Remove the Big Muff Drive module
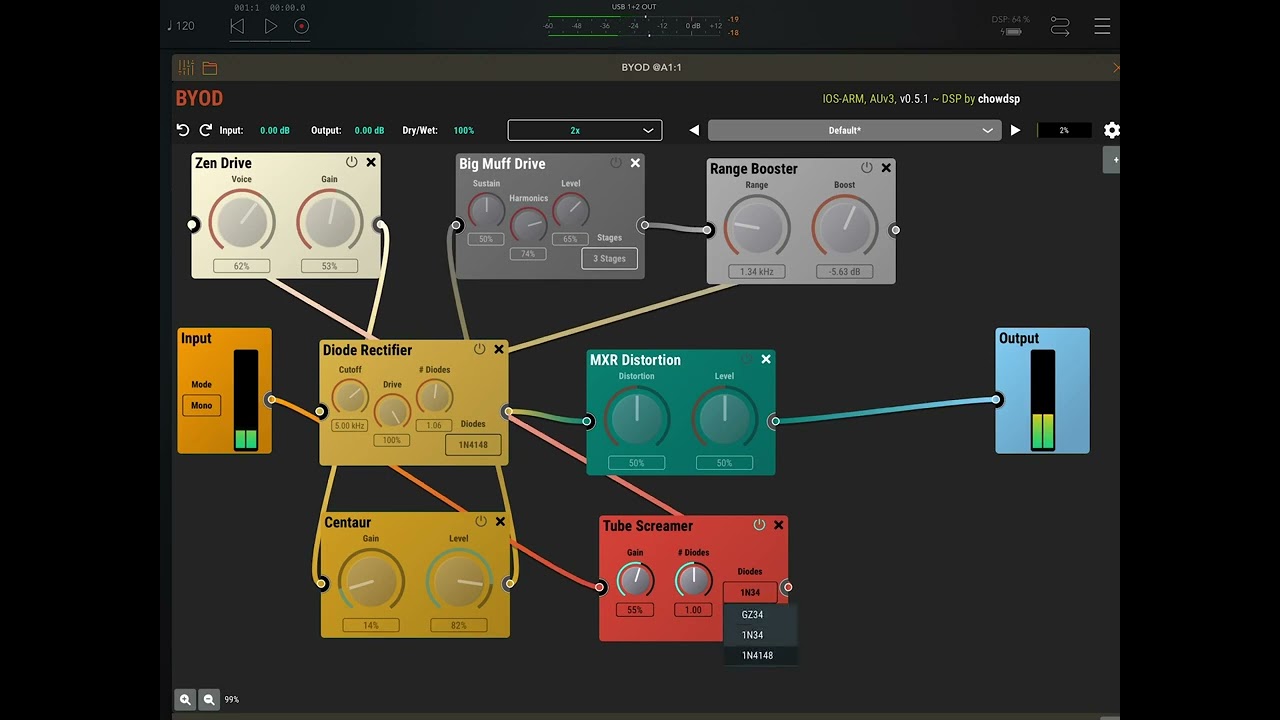This screenshot has width=1280, height=720. point(635,163)
